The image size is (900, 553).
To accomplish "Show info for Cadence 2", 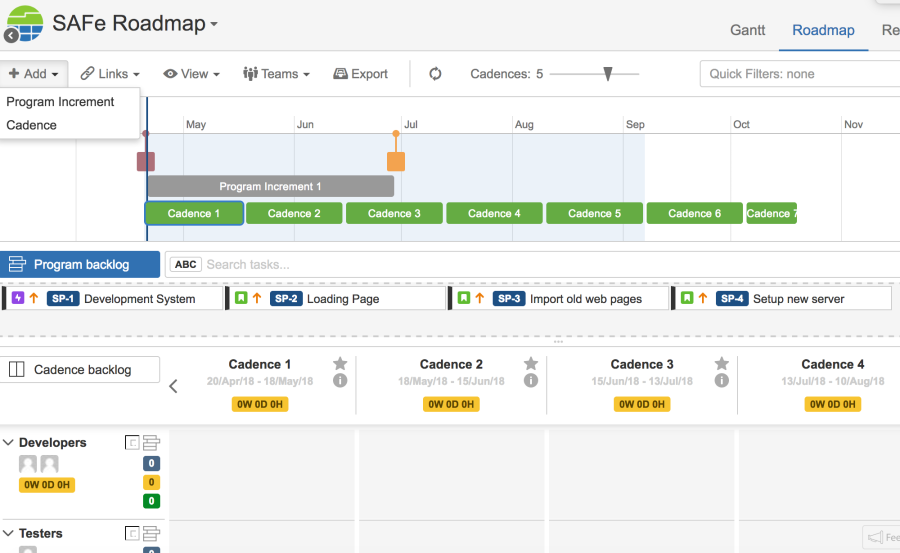I will pos(531,380).
